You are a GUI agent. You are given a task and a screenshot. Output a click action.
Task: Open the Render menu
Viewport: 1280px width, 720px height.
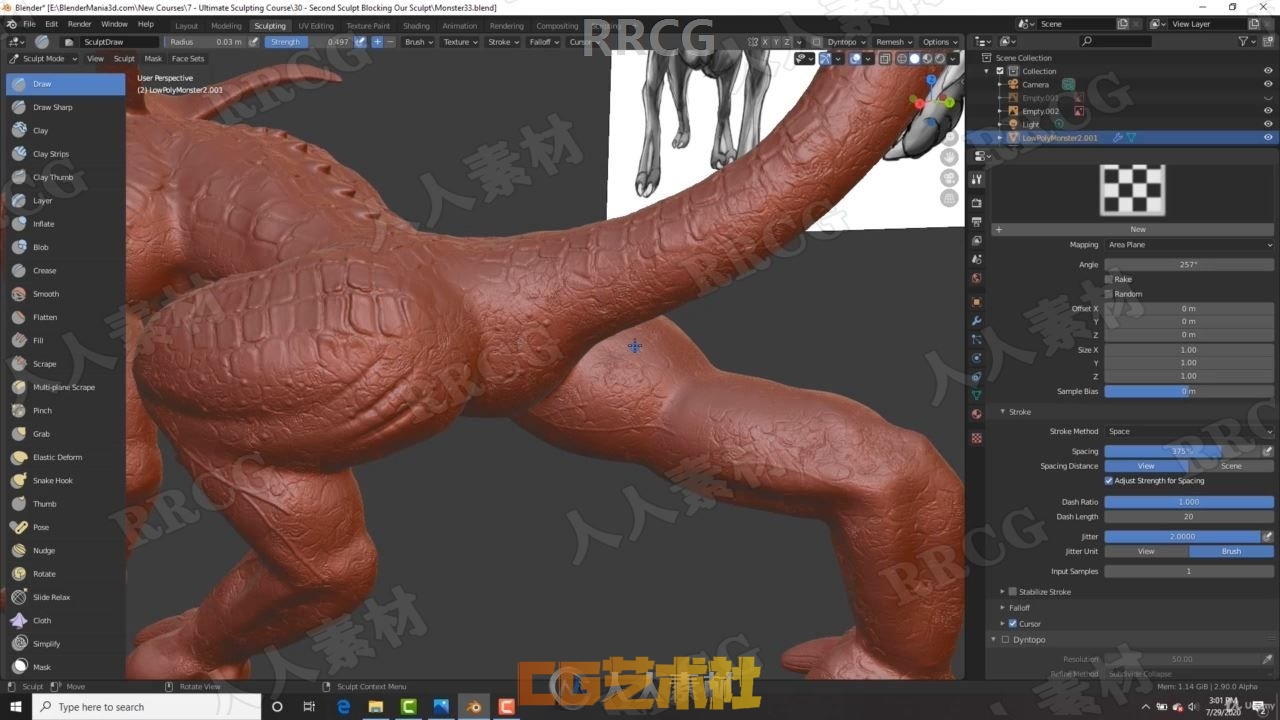79,24
